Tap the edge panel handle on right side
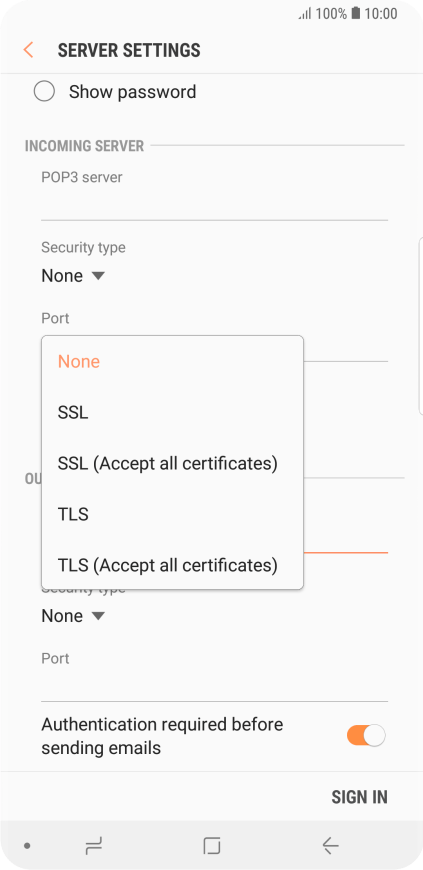This screenshot has width=423, height=870. tap(420, 326)
